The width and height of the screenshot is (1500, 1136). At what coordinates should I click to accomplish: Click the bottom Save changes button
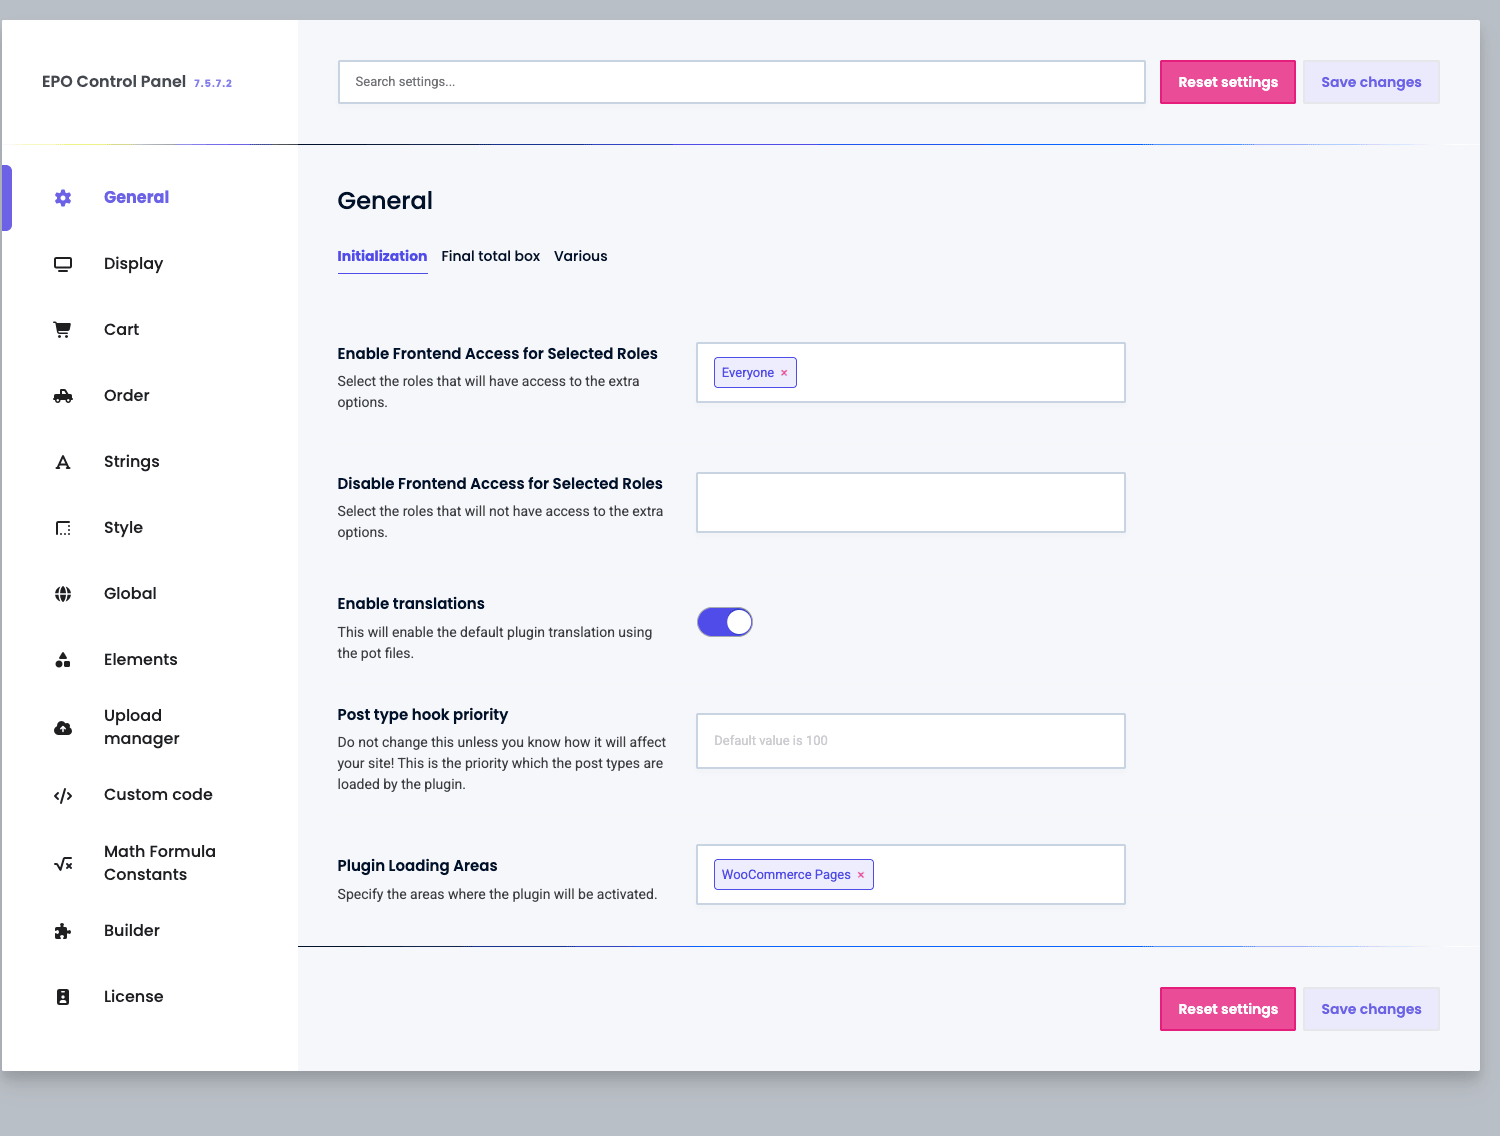1371,1009
